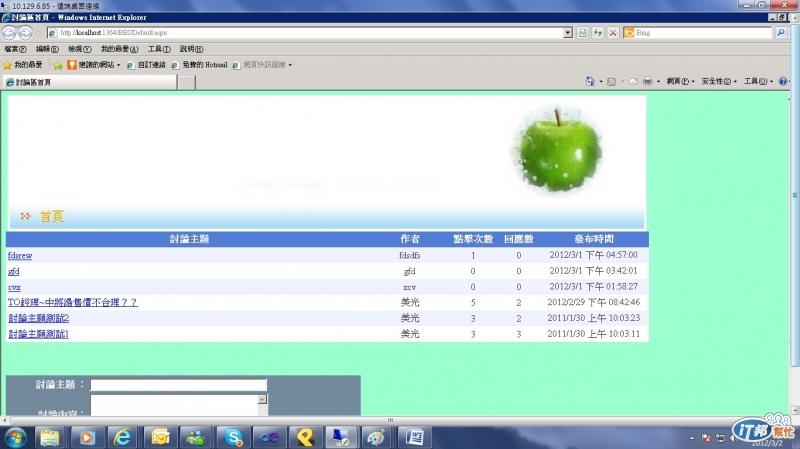Screen dimensions: 800x449
Task: Open the Print dropdown arrow
Action: click(658, 82)
